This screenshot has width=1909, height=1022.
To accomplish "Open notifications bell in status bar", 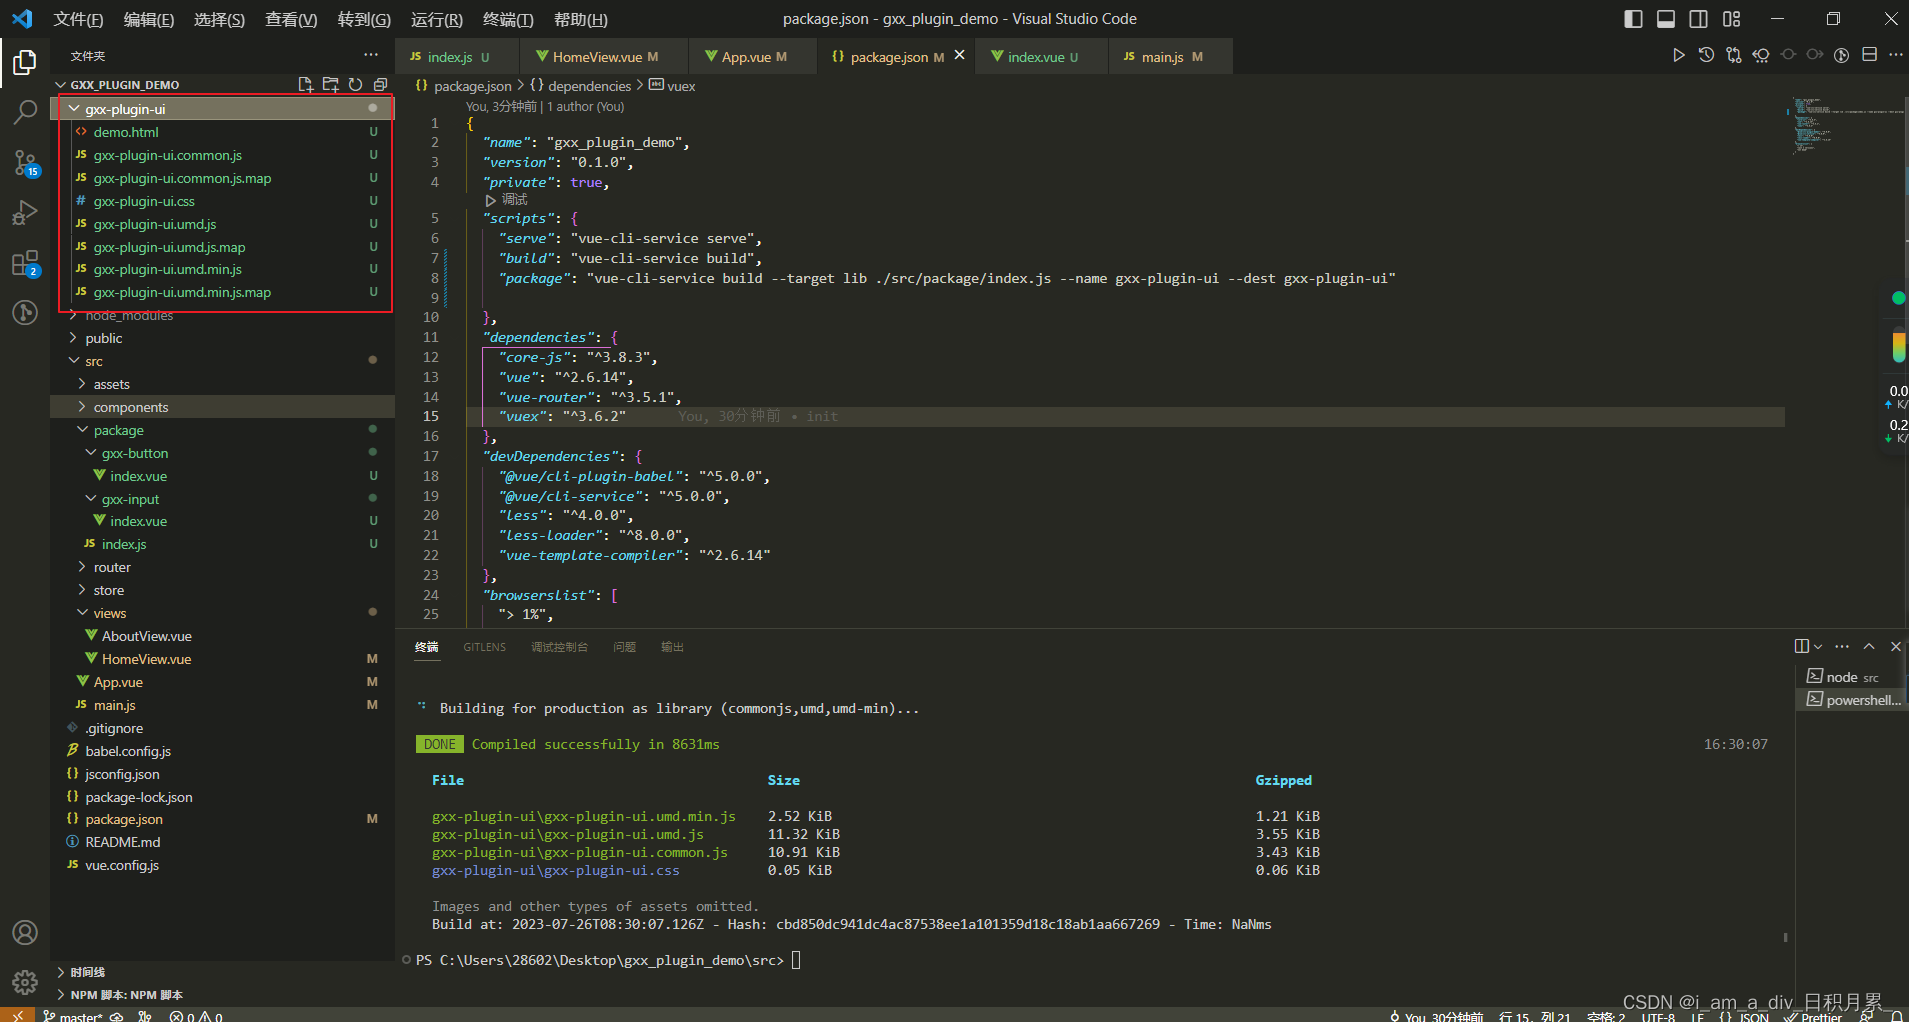I will click(1896, 1016).
